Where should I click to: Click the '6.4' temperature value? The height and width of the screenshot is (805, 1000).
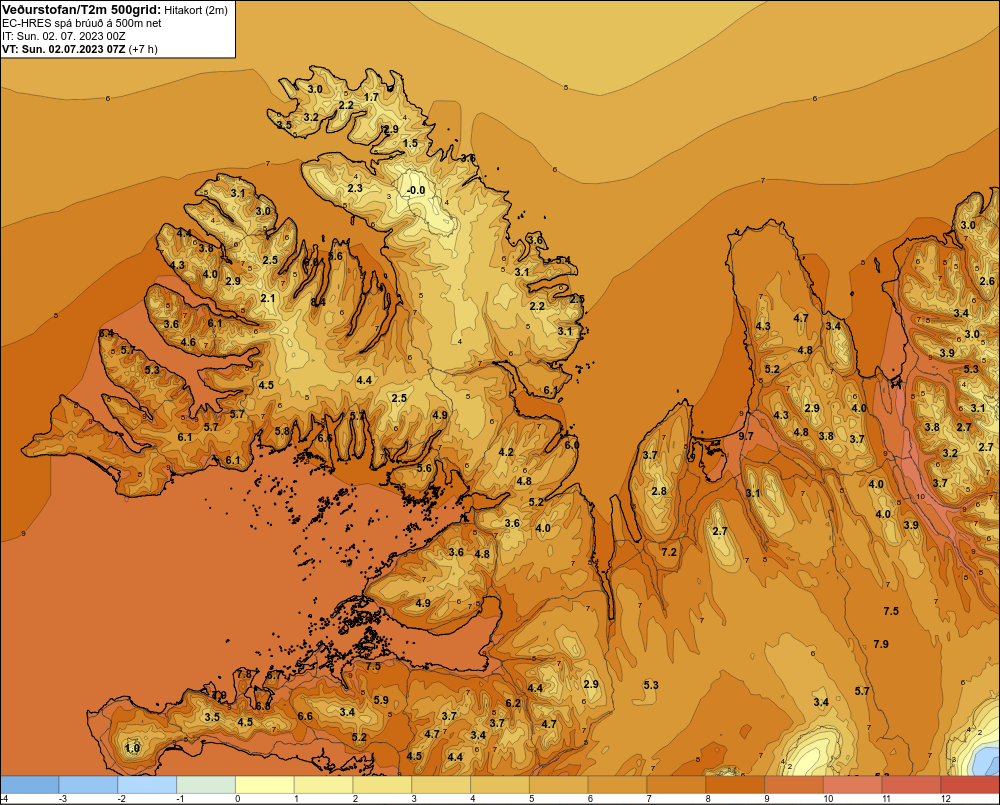(107, 333)
